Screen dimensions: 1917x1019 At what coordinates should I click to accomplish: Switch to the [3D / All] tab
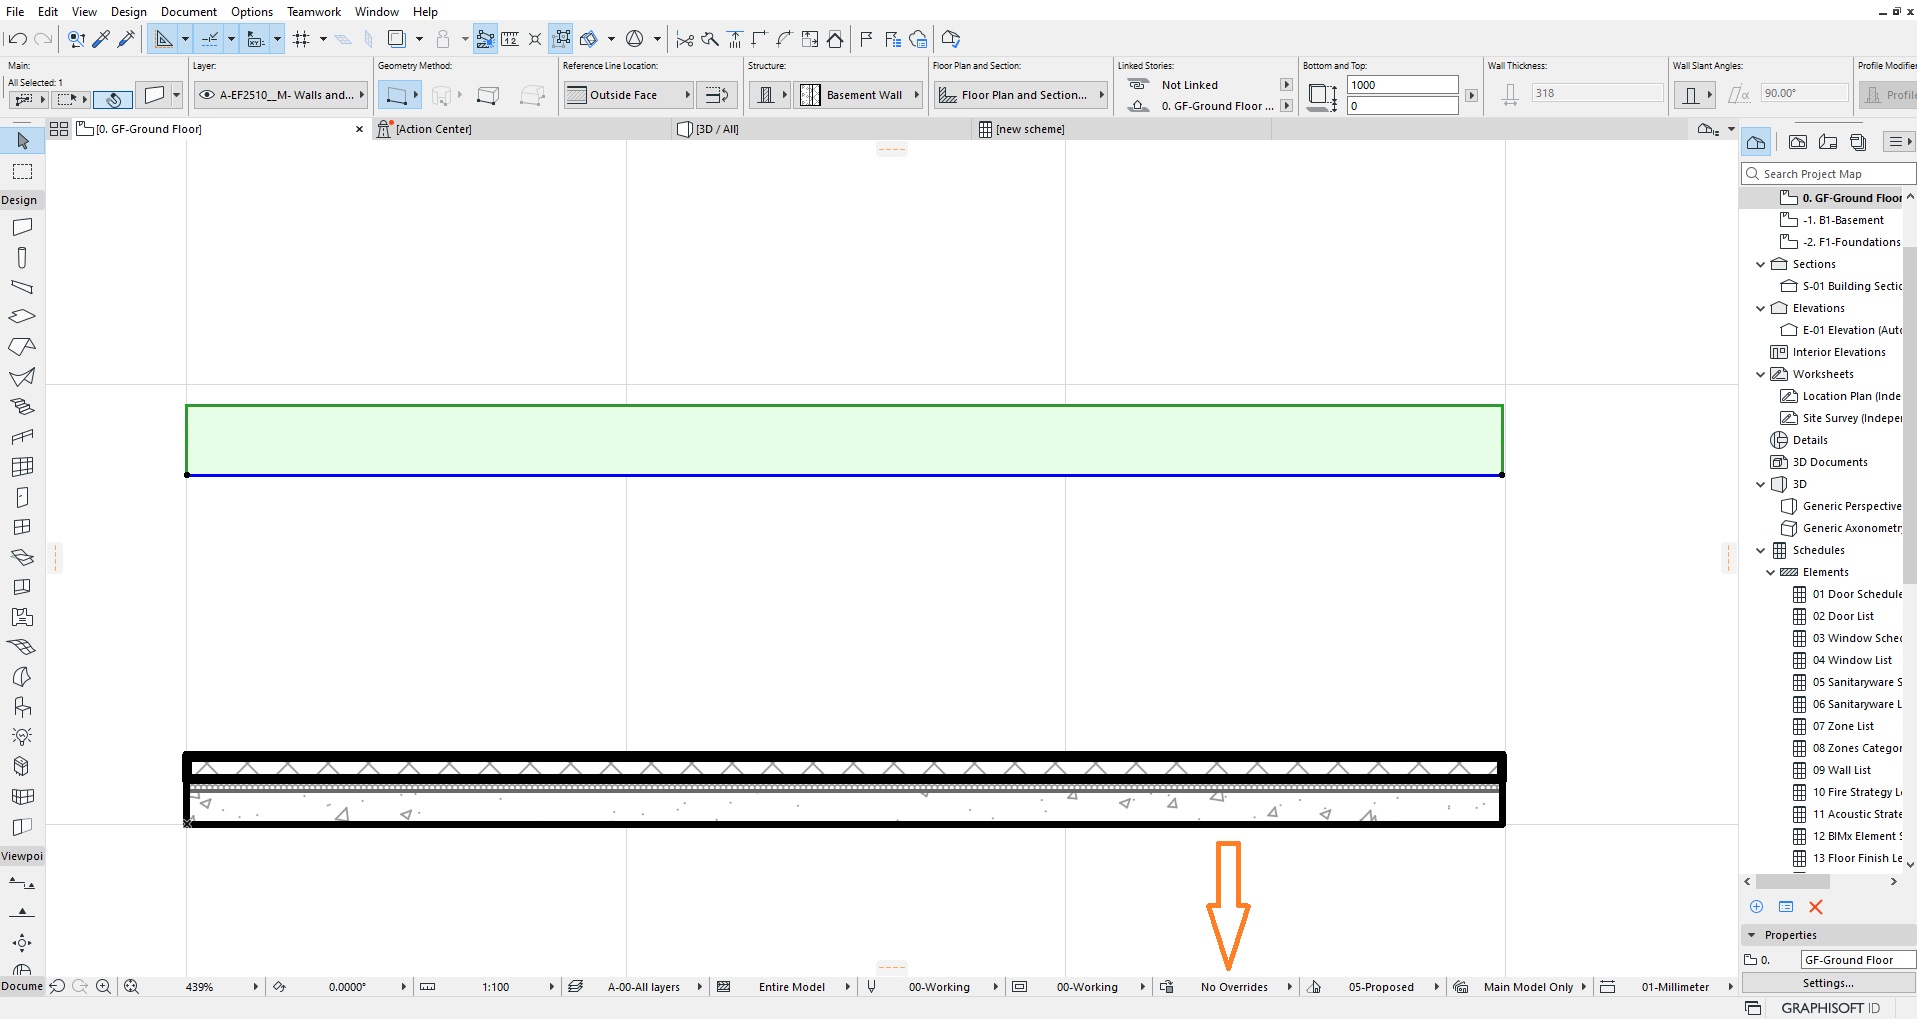pos(716,129)
